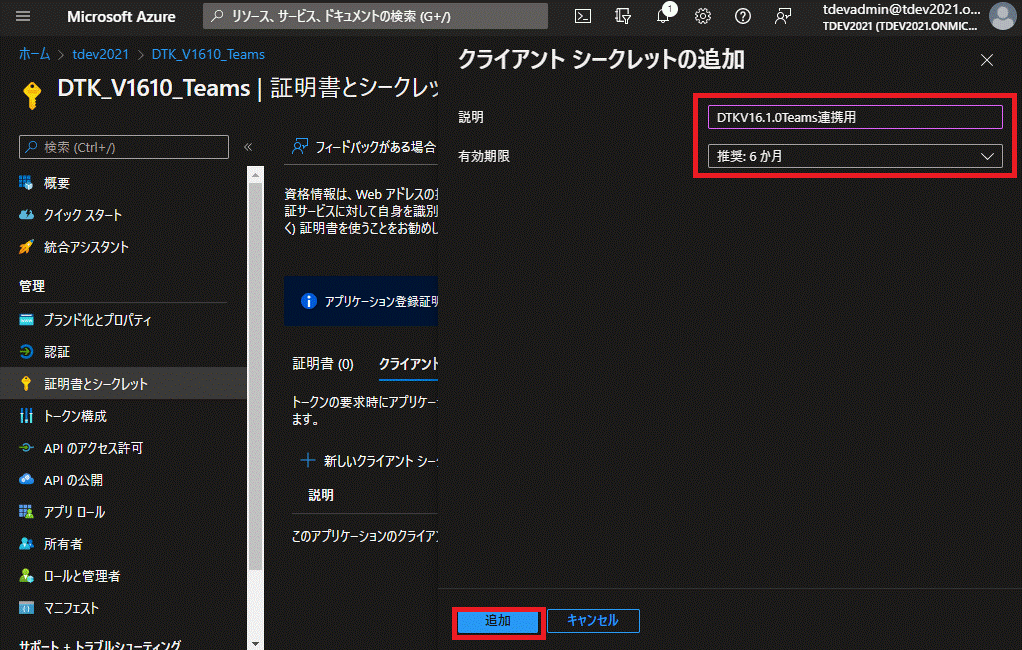Click the API のアクセス許可 icon
The width and height of the screenshot is (1022, 650).
(x=26, y=447)
